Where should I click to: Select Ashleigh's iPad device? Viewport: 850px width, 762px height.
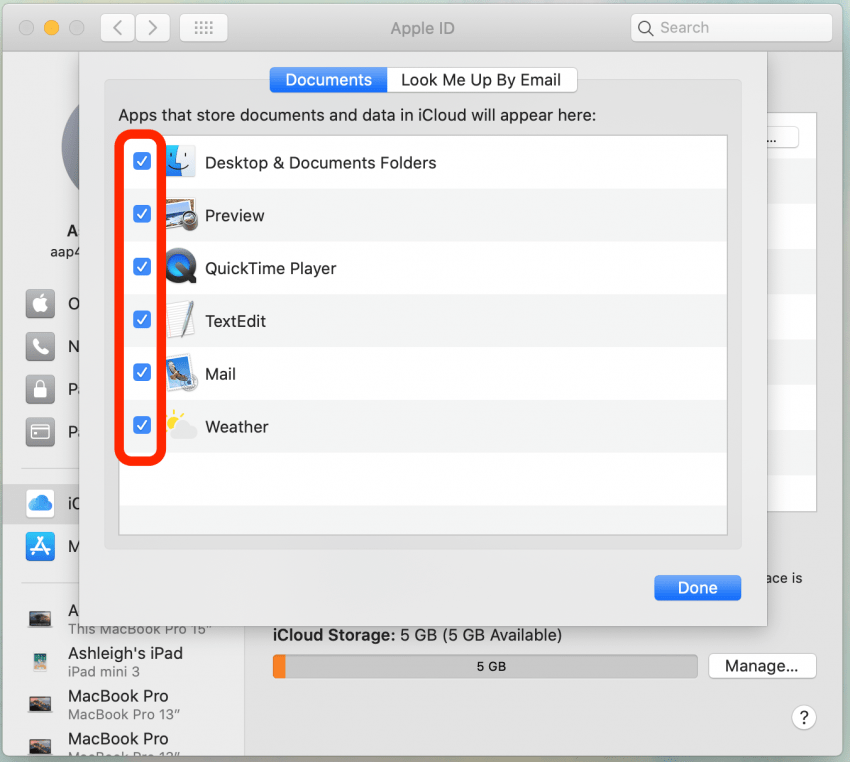(125, 662)
